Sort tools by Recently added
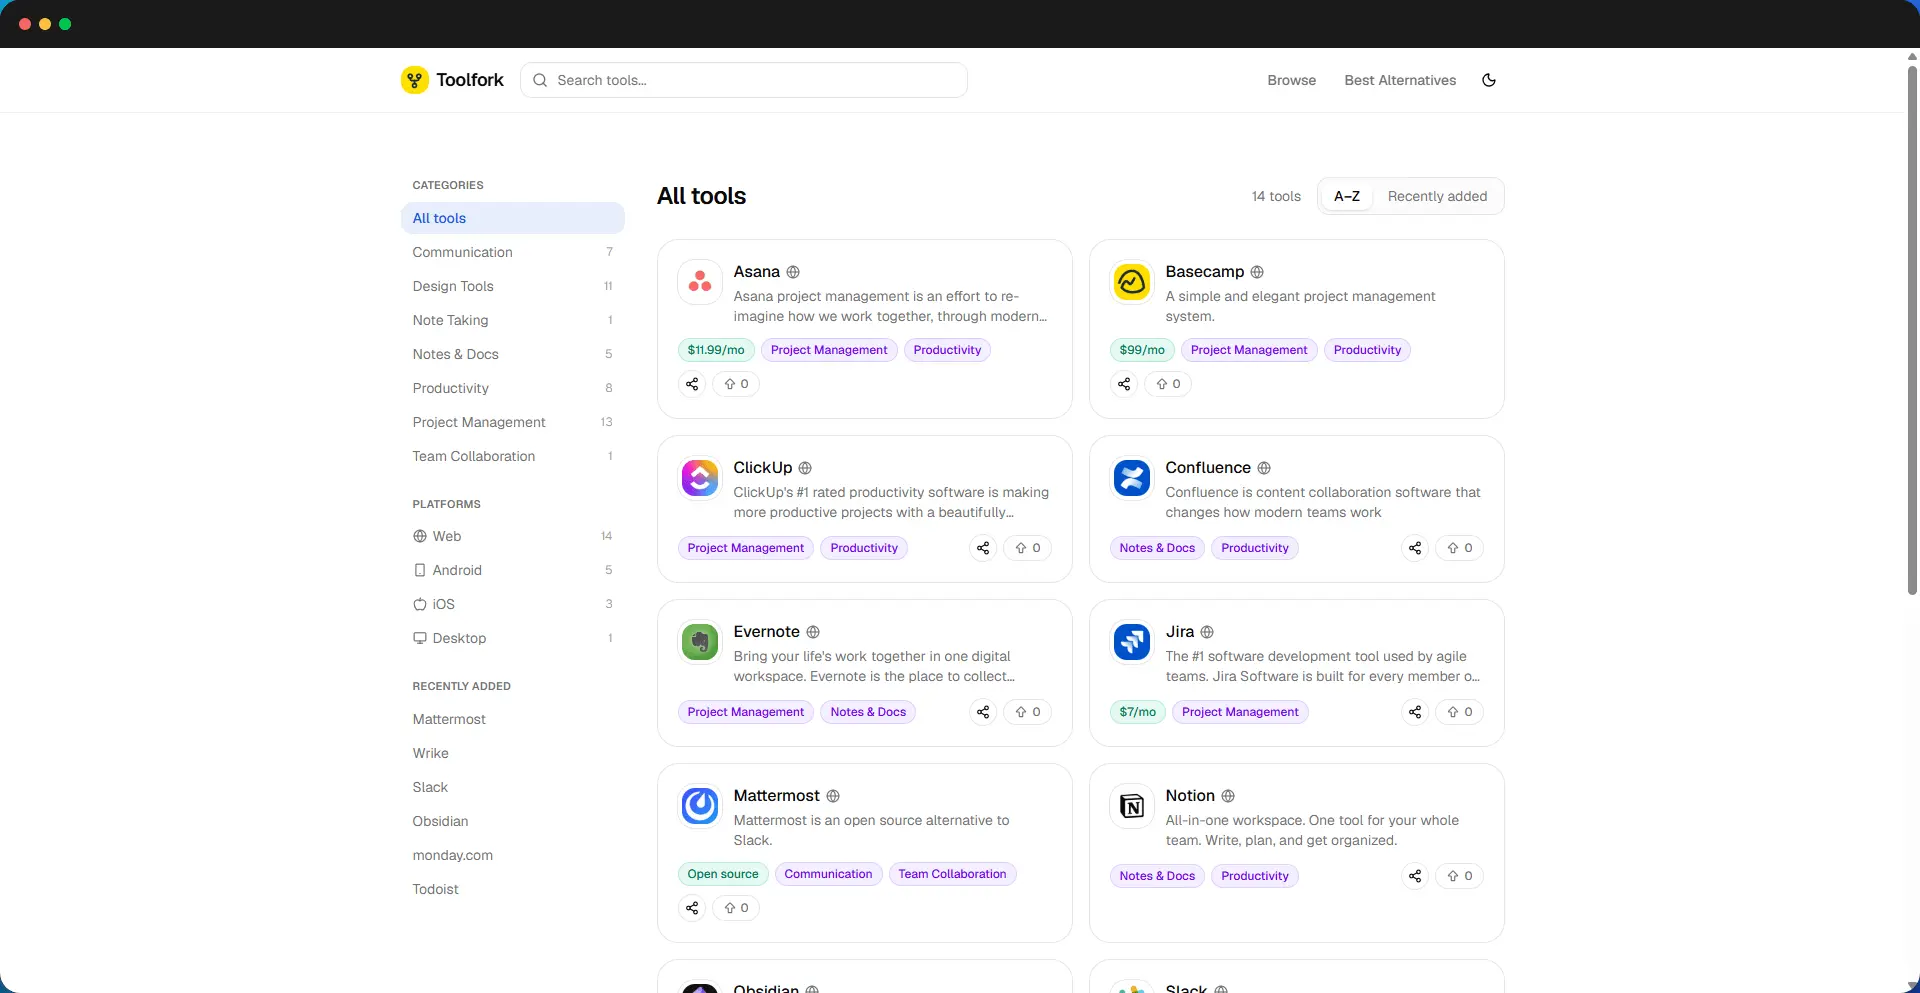Screen dimensions: 1920x993 point(1437,196)
